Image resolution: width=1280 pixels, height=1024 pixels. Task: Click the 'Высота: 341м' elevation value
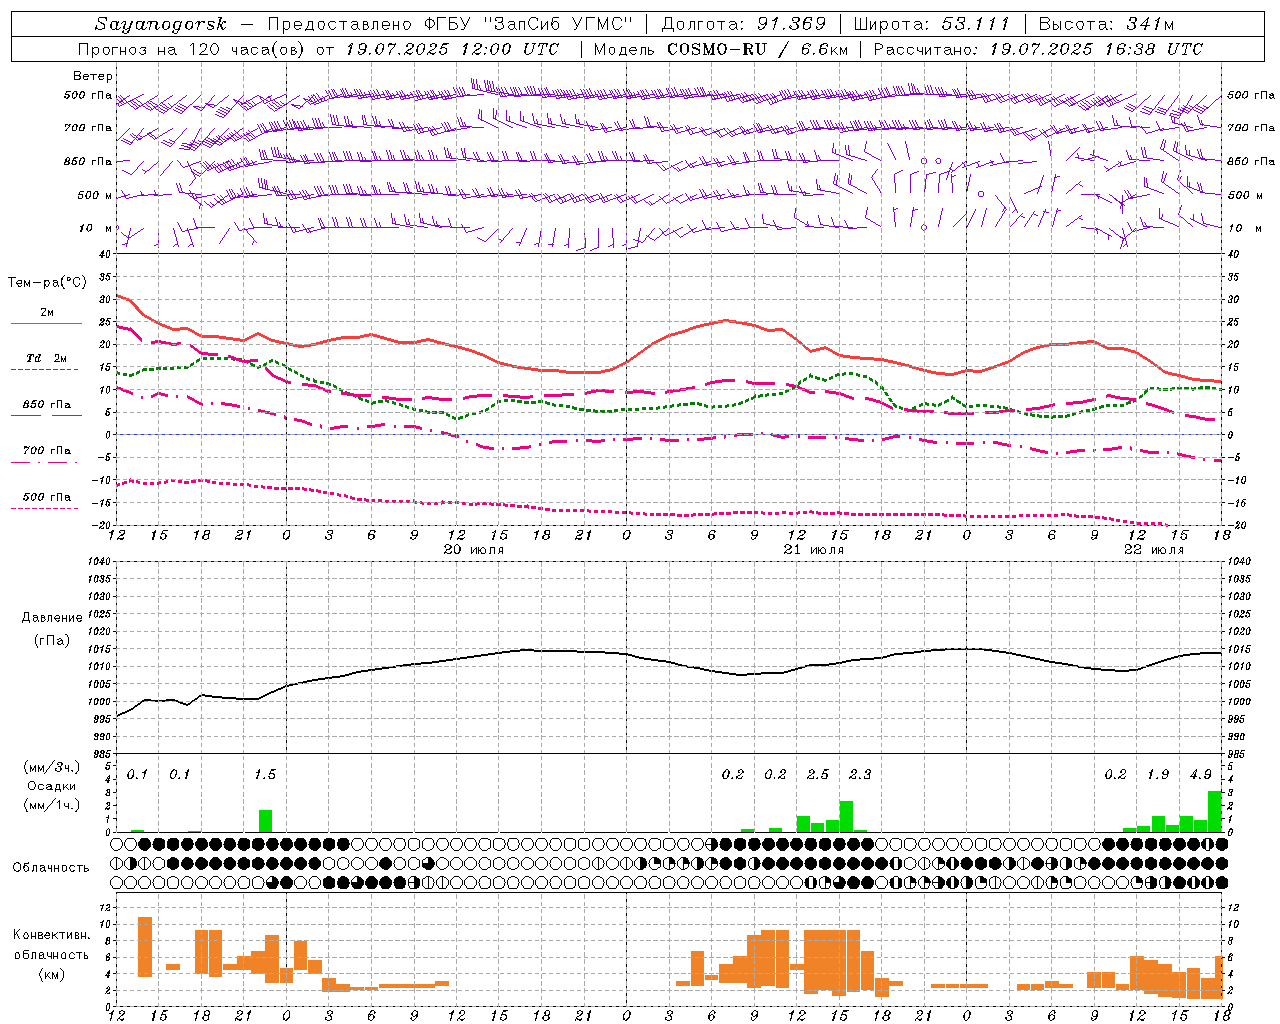click(x=1106, y=24)
